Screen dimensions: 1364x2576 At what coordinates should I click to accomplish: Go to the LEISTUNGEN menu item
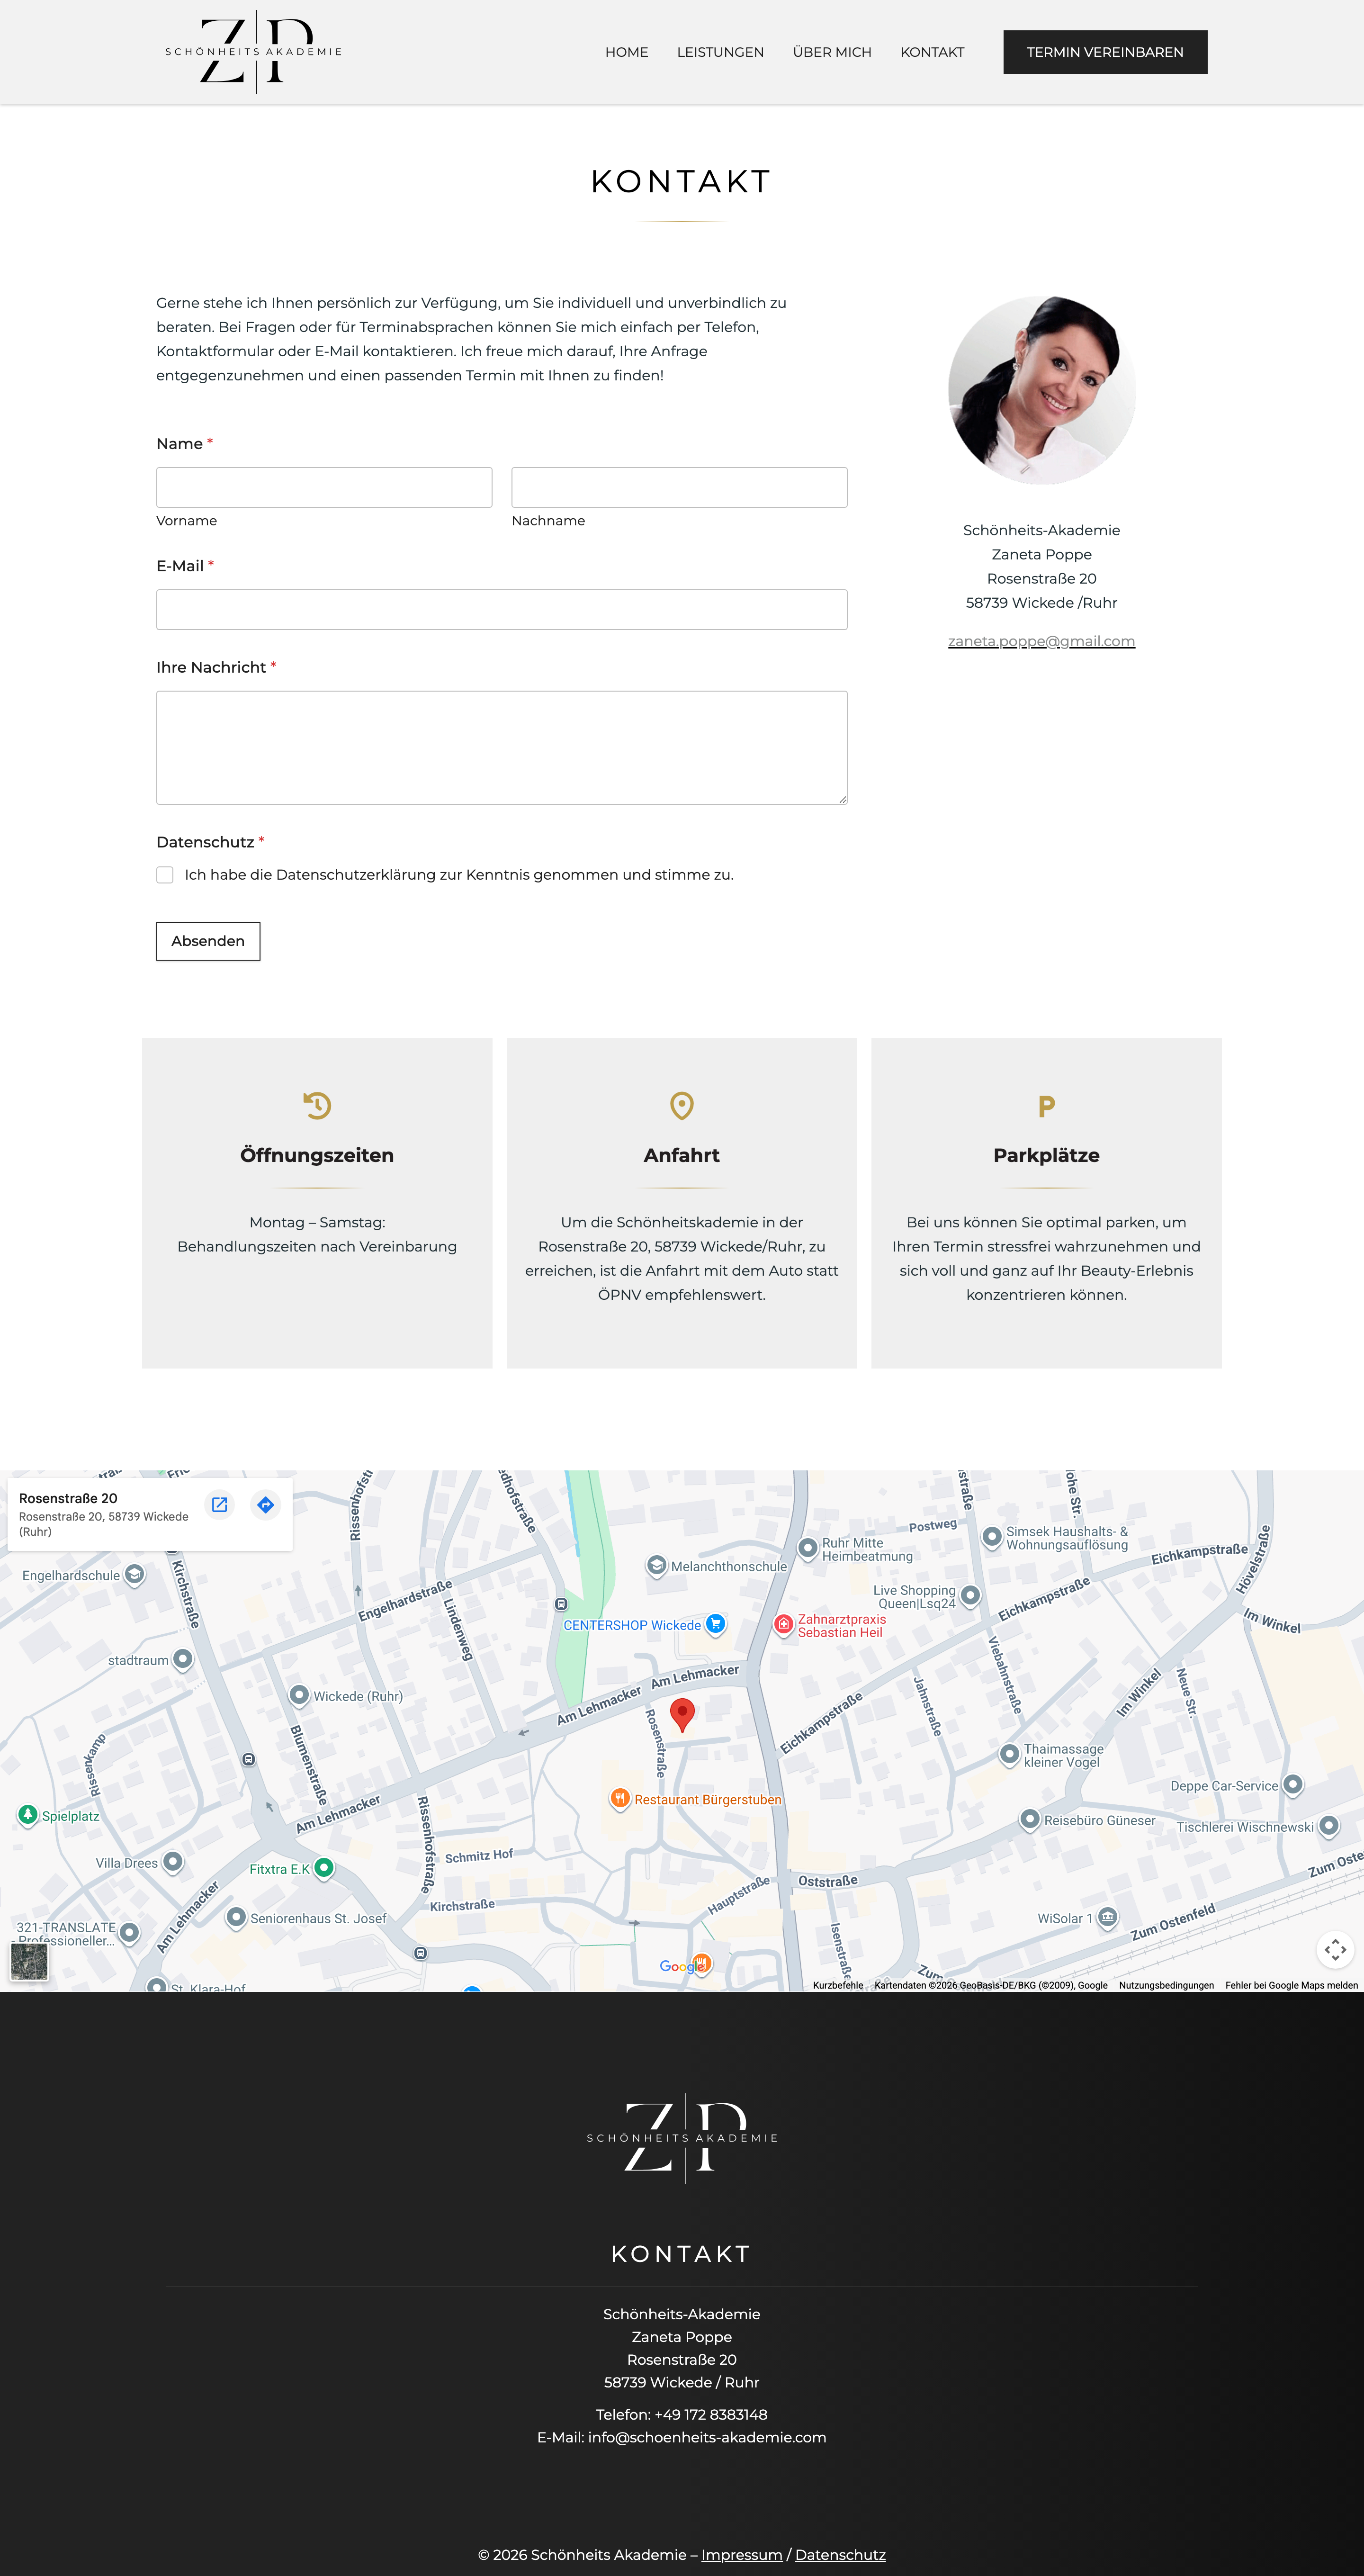point(720,52)
